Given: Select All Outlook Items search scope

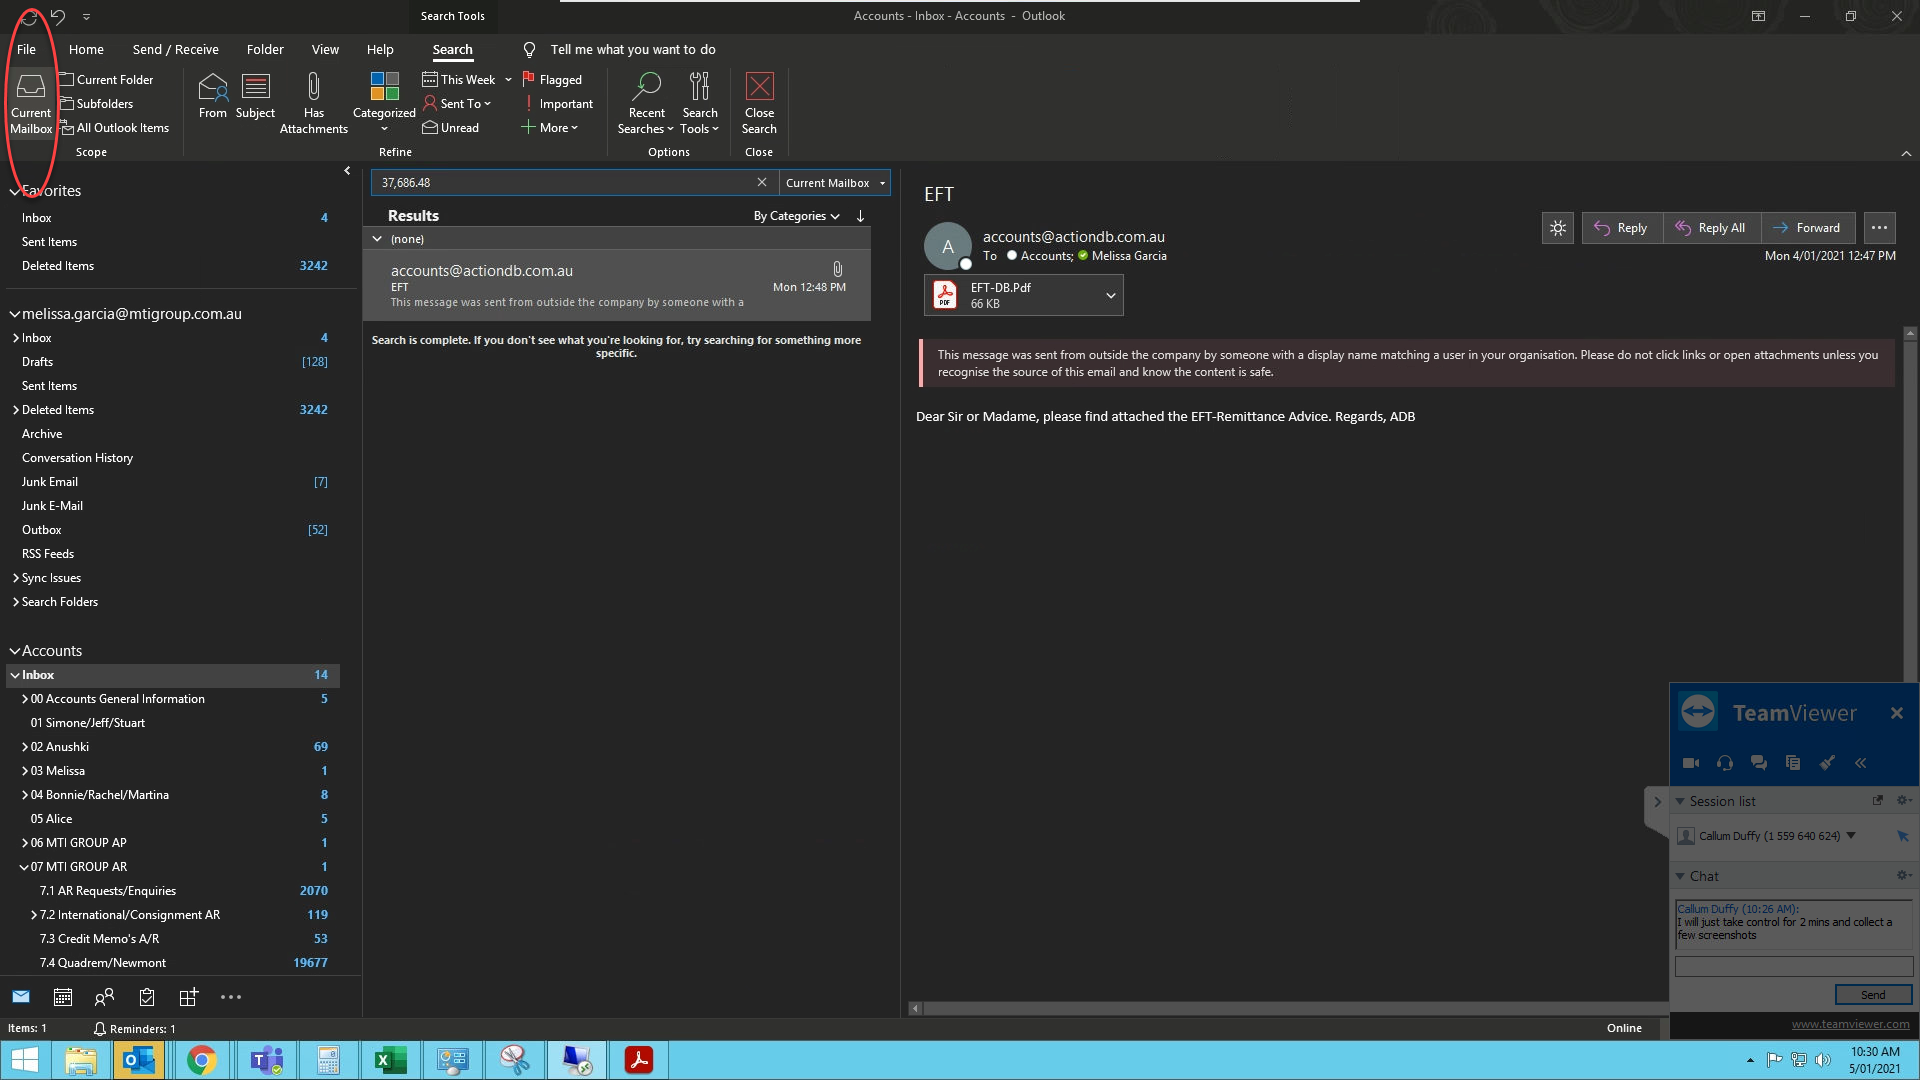Looking at the screenshot, I should pos(114,128).
